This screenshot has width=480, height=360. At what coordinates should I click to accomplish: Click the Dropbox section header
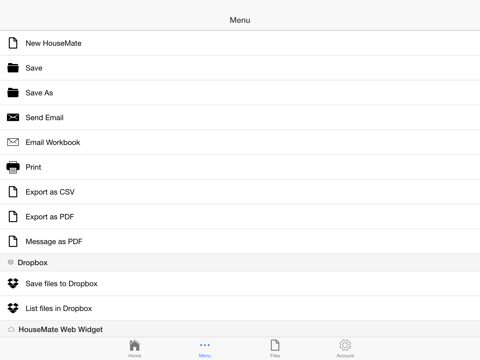(240, 262)
